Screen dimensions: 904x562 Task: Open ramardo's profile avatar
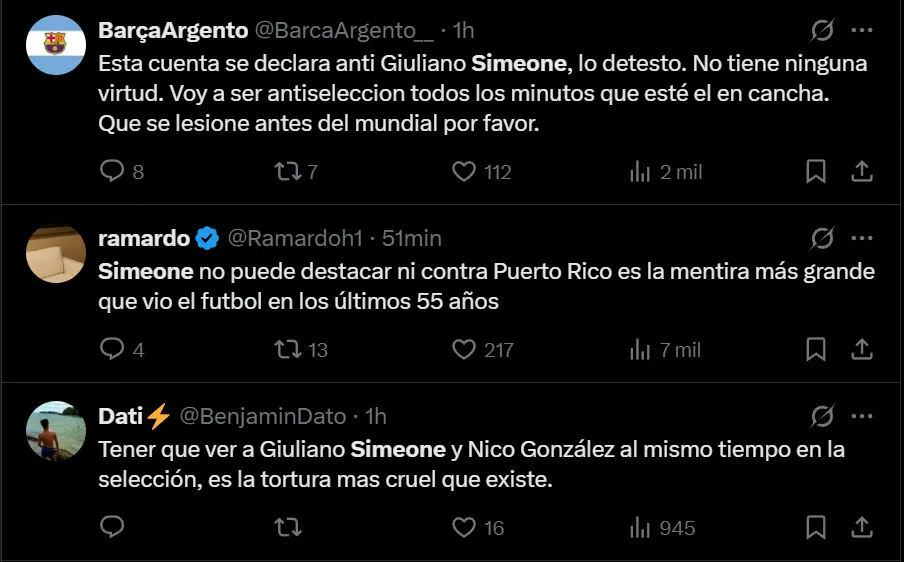(x=55, y=254)
